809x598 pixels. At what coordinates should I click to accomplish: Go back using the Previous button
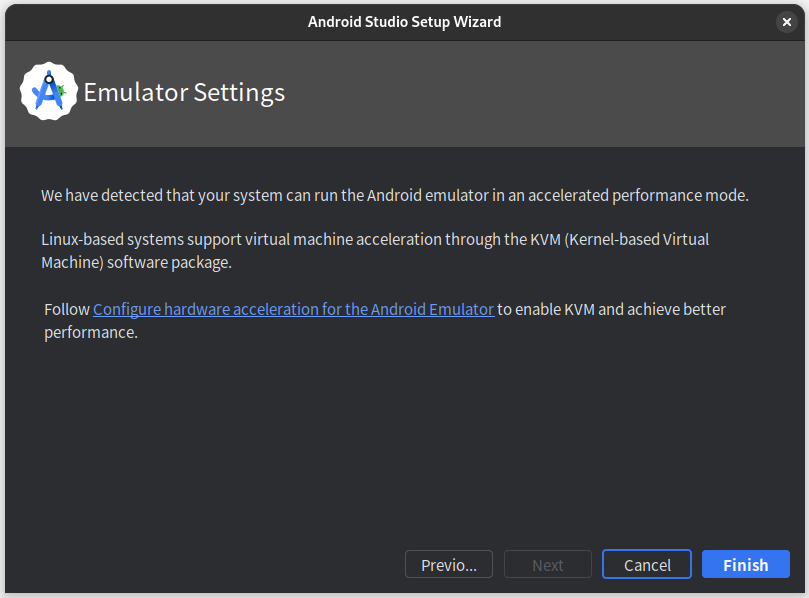coord(448,565)
